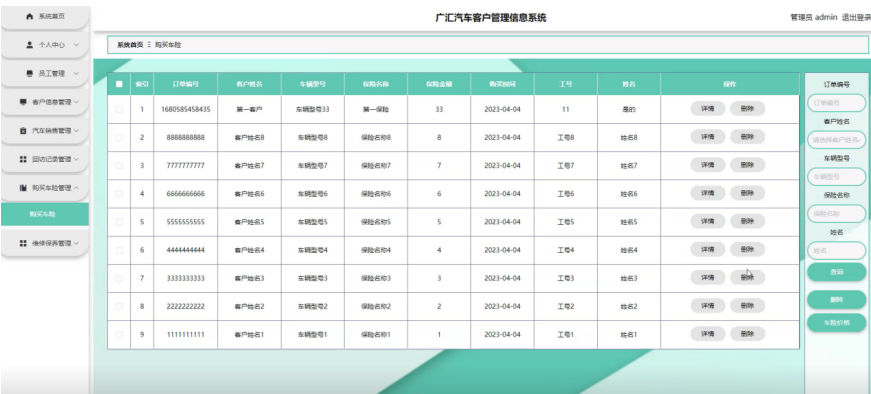Click the 车辆型号 search input field
871x394 pixels.
click(x=836, y=177)
